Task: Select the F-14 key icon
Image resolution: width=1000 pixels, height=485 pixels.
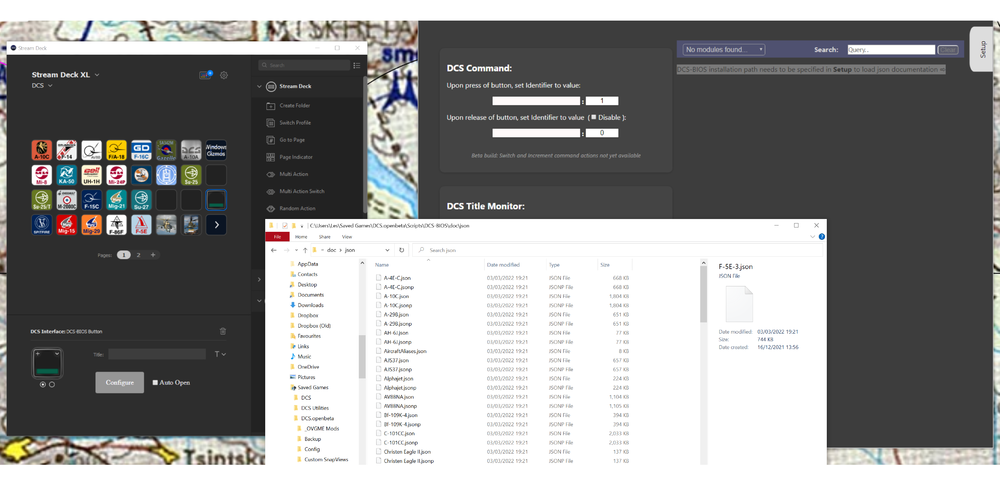Action: point(66,150)
